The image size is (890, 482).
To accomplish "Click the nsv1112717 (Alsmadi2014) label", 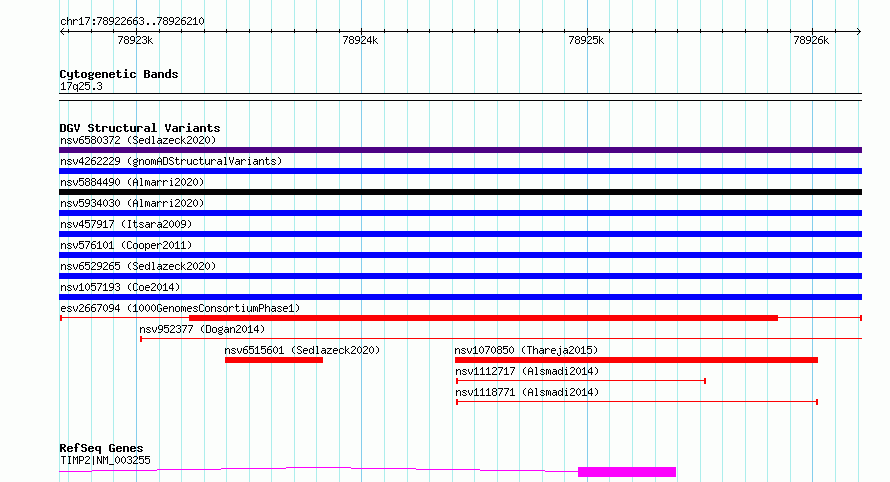I will pos(527,371).
